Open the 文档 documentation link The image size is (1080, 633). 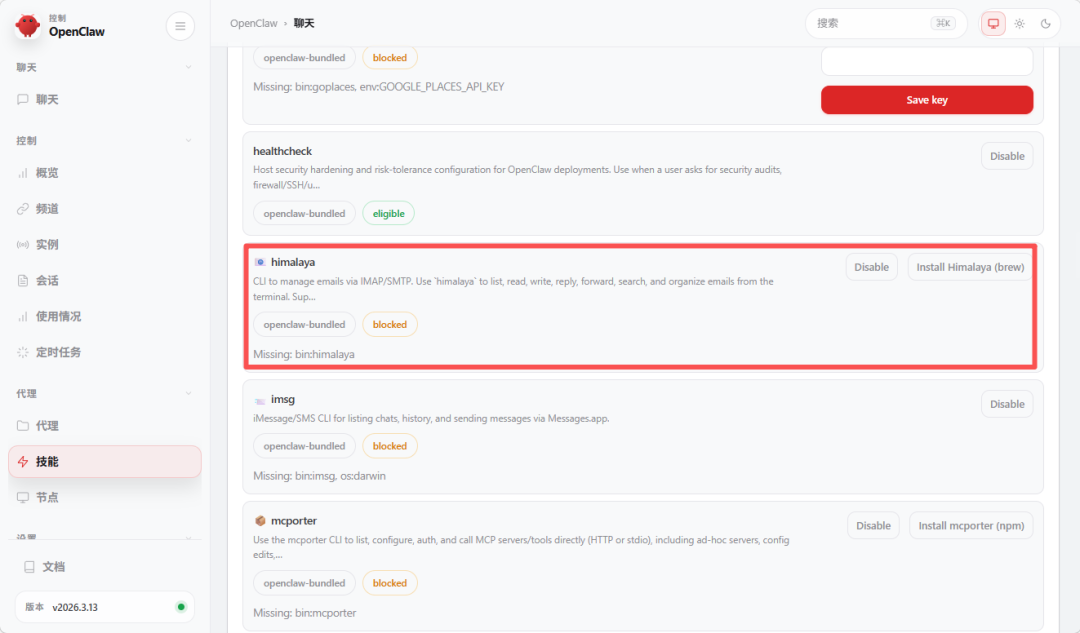105,567
